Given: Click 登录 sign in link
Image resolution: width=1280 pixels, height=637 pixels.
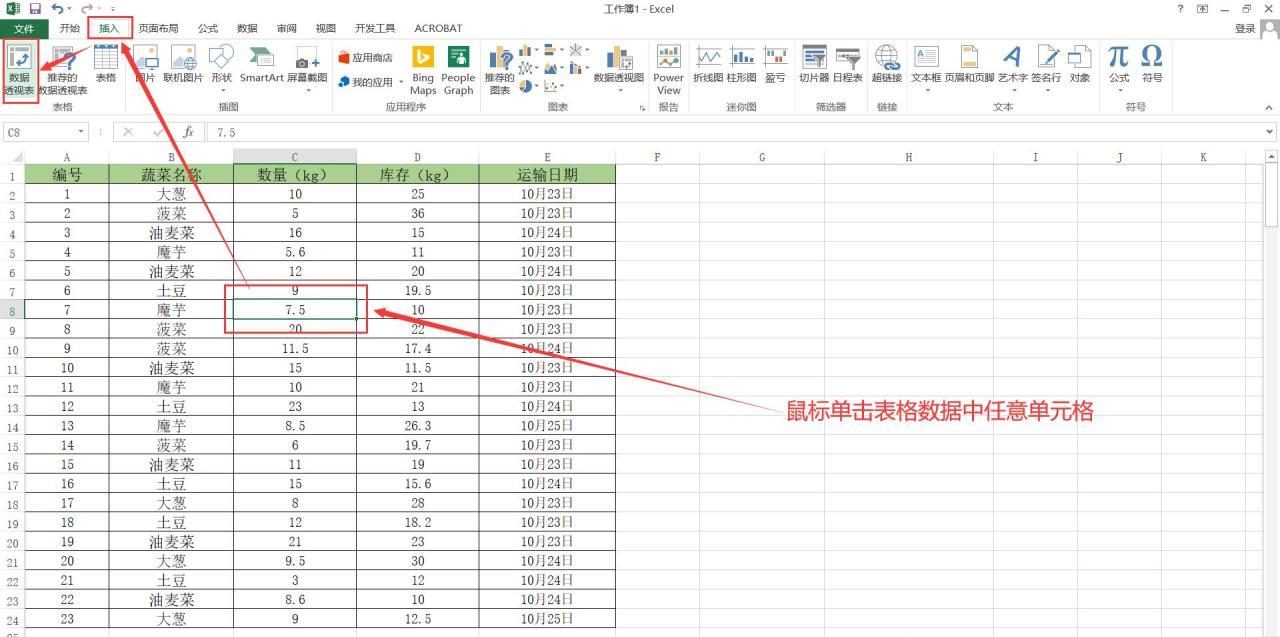Looking at the screenshot, I should point(1245,28).
